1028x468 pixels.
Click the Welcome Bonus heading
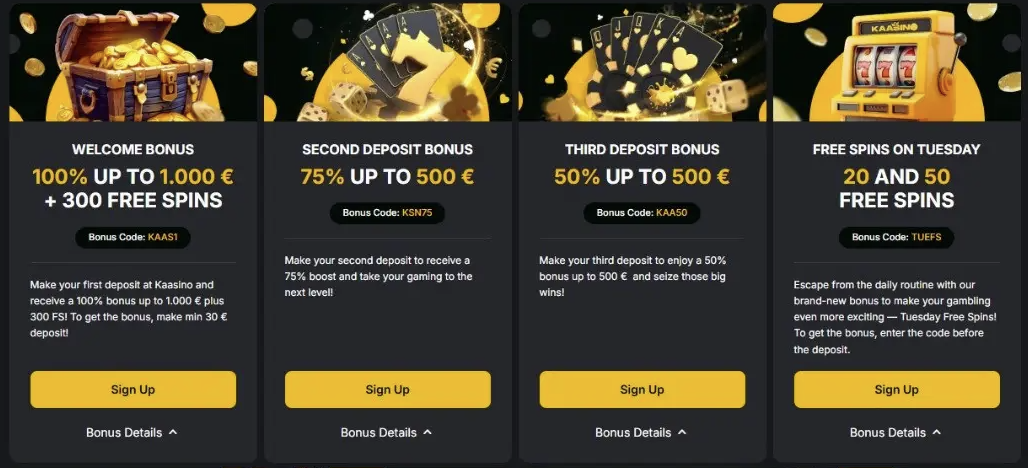pyautogui.click(x=133, y=150)
